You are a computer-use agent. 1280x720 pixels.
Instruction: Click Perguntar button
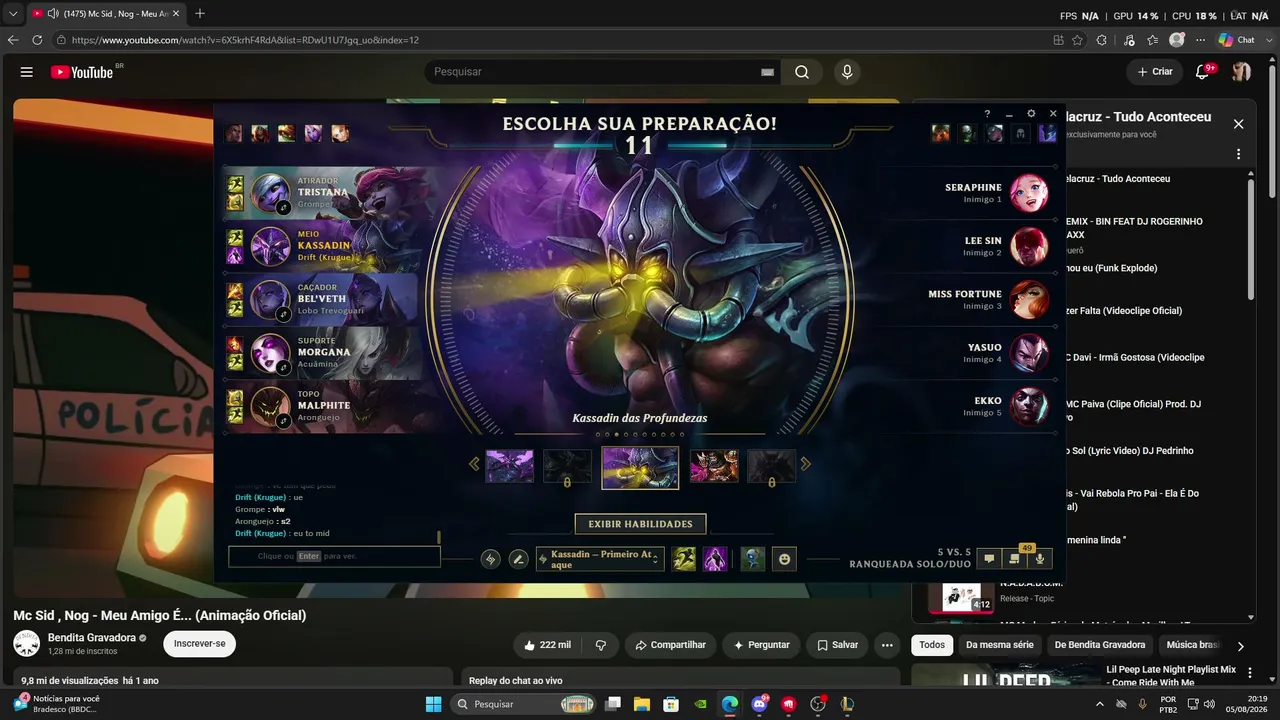click(x=761, y=645)
